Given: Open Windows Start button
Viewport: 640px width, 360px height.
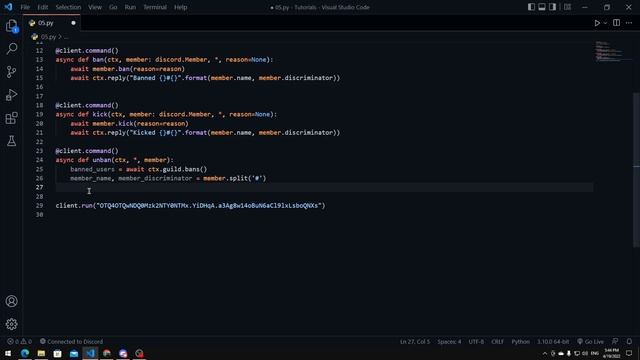Looking at the screenshot, I should 8,353.
